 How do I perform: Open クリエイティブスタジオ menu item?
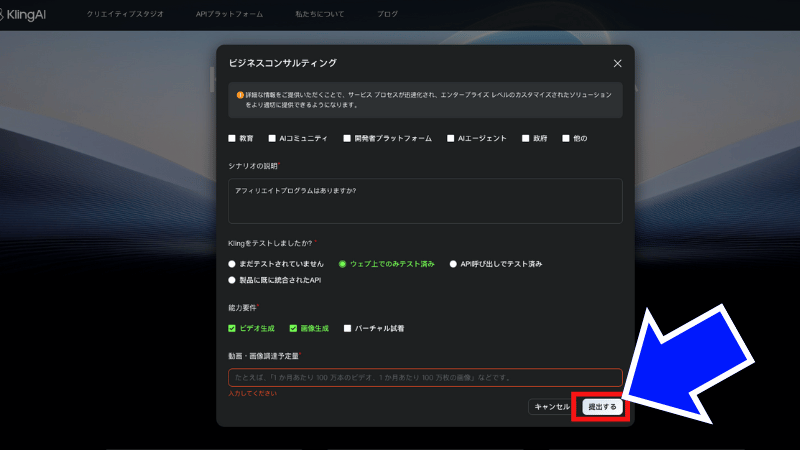pyautogui.click(x=125, y=14)
